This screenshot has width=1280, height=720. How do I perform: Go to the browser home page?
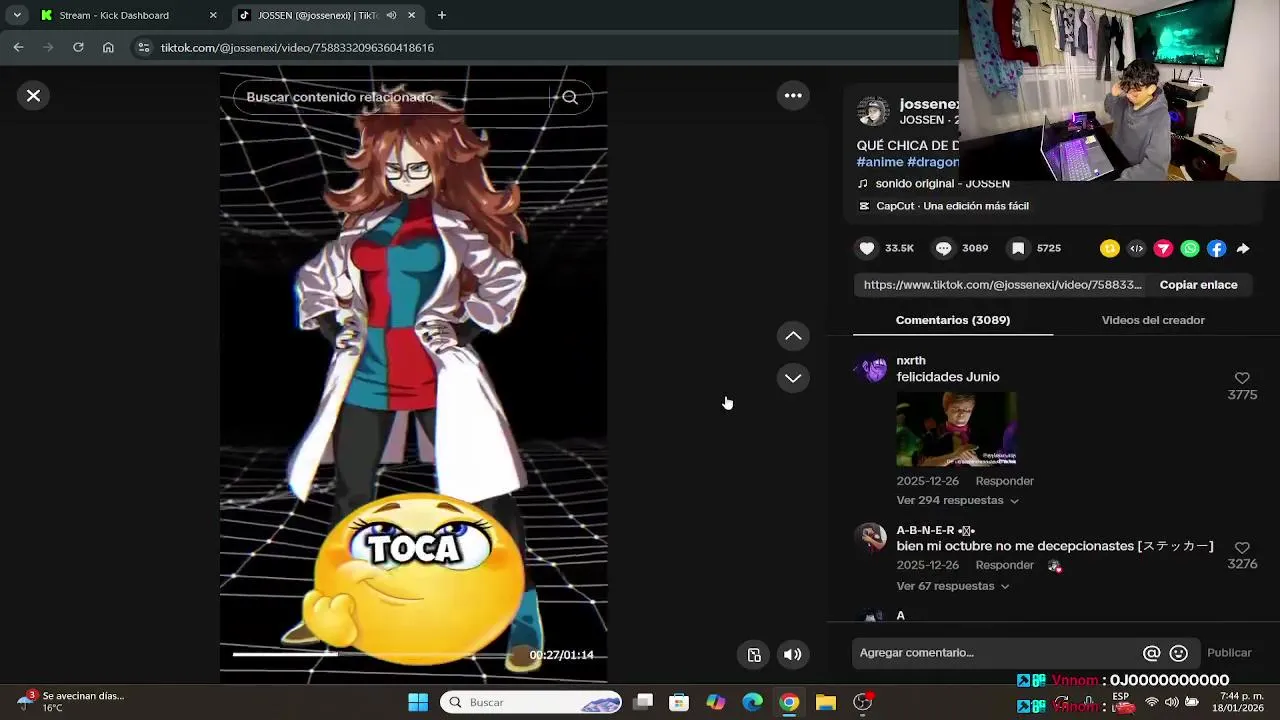point(108,47)
